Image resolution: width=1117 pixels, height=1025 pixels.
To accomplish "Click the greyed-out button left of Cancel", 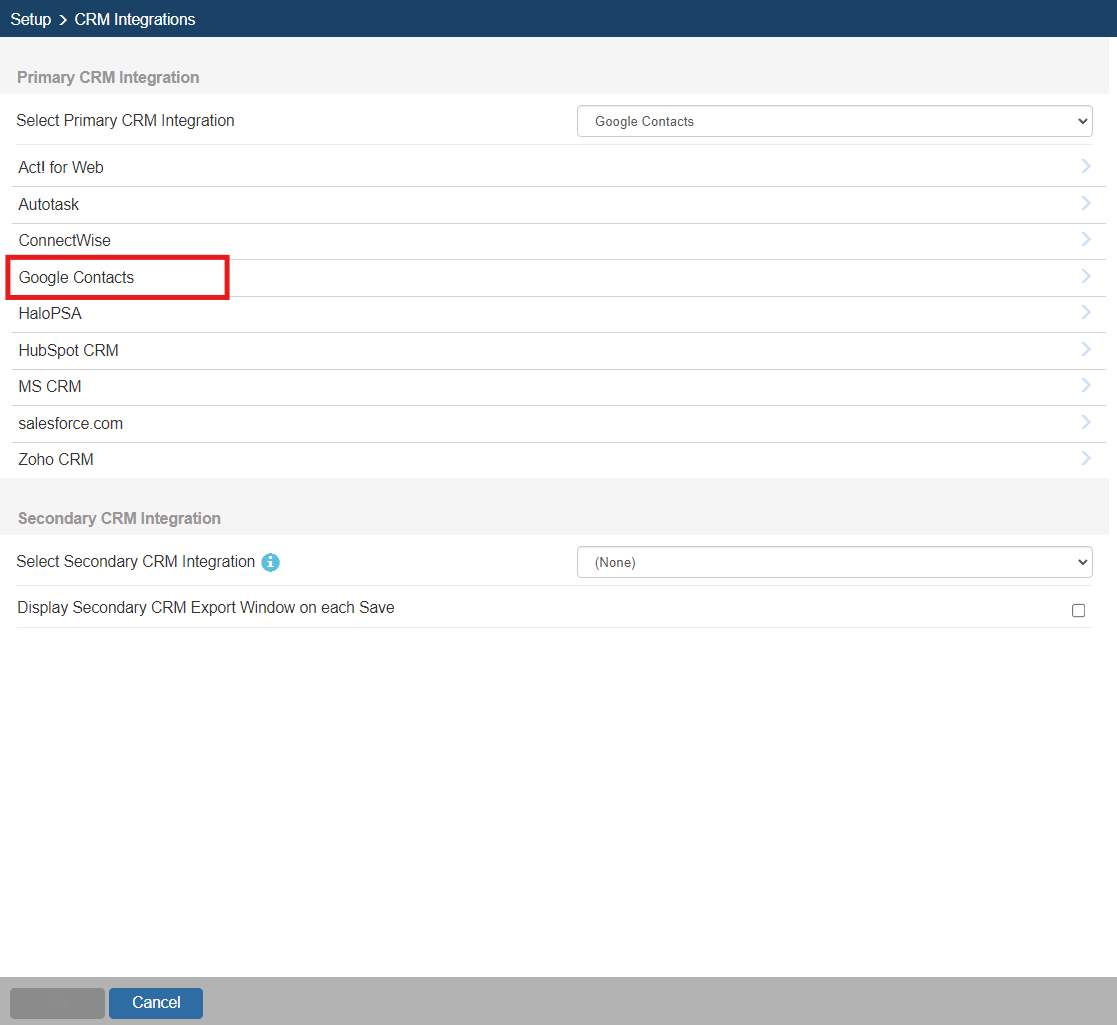I will pyautogui.click(x=57, y=1002).
